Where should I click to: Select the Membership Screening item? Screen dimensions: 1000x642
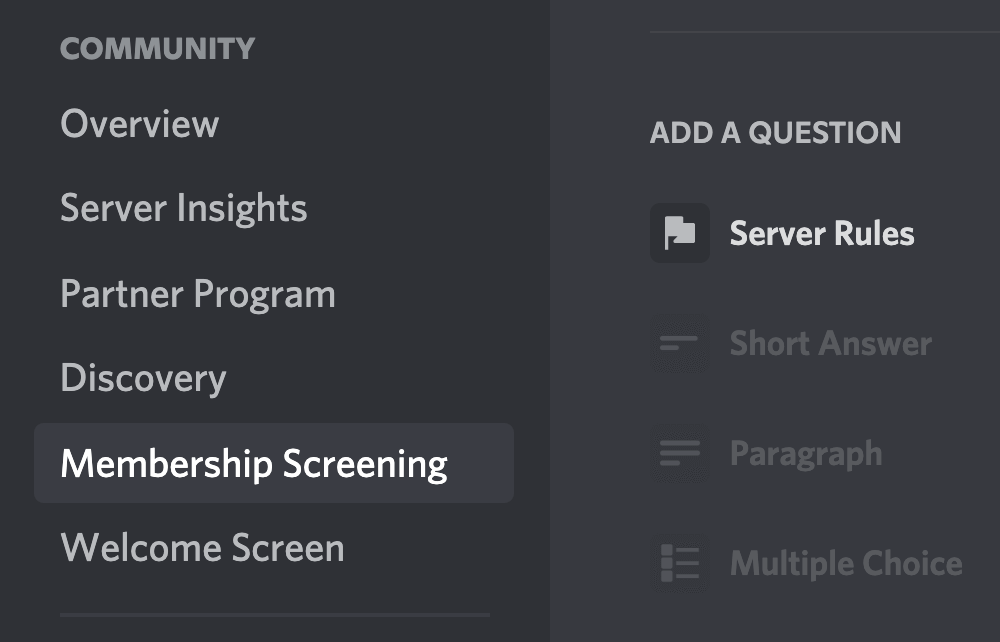pos(274,463)
